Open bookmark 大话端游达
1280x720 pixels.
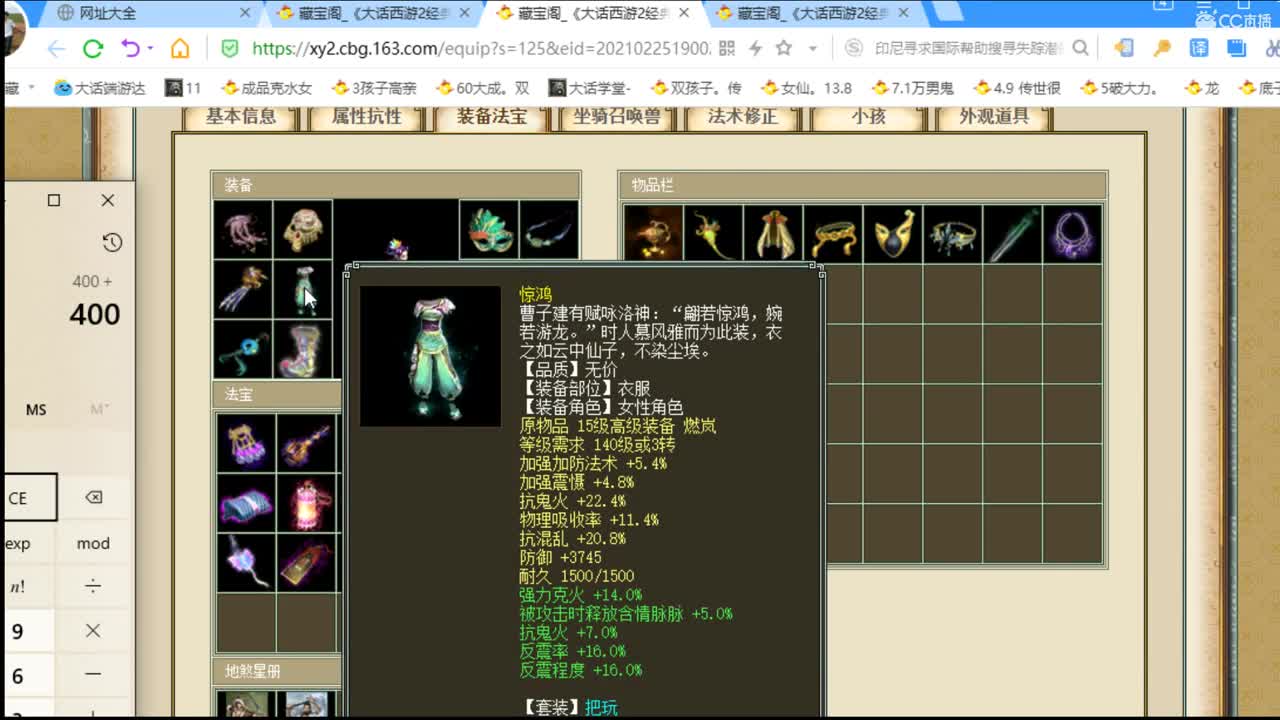coord(100,88)
